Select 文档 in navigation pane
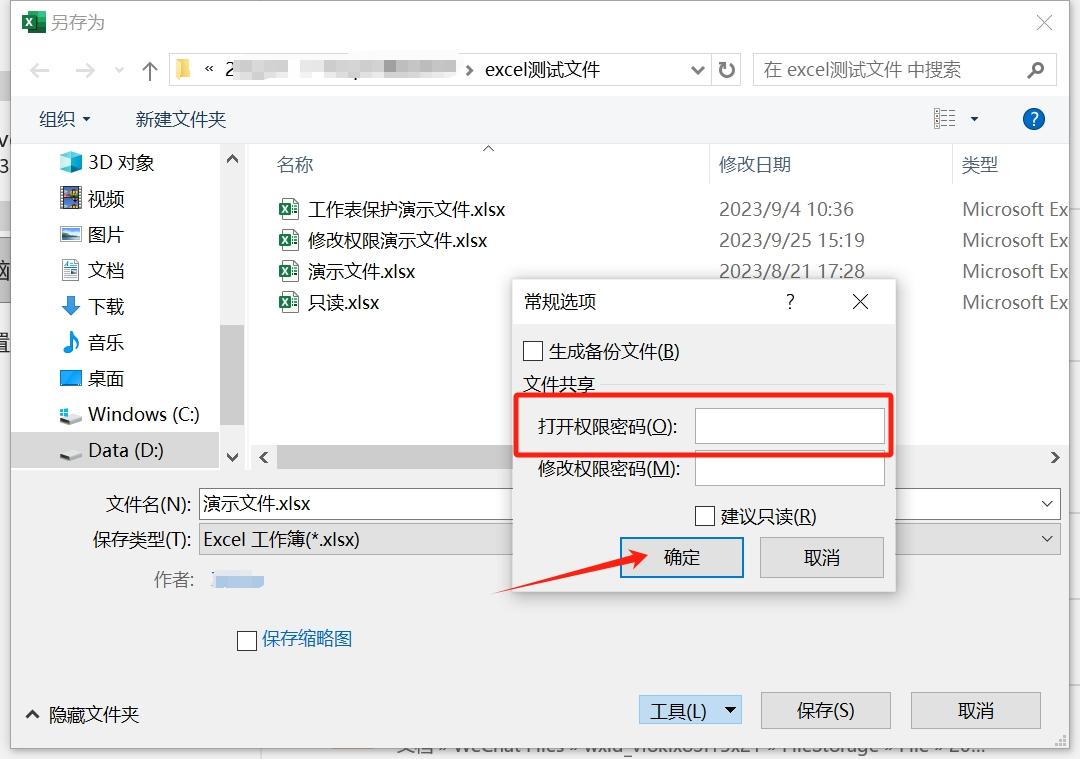Screen dimensions: 1080x759 coord(92,270)
